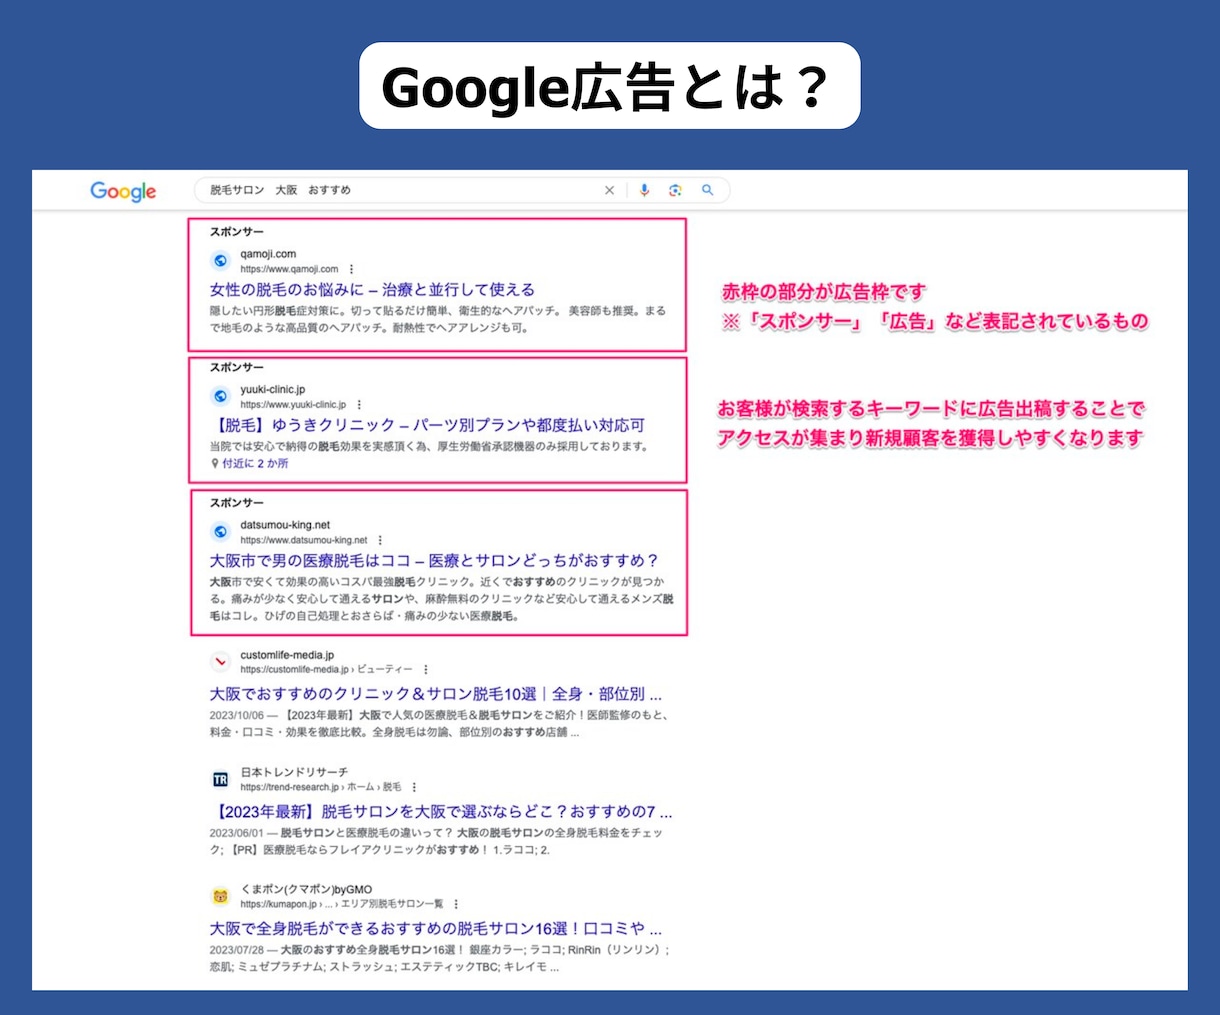Screen dimensions: 1220x1015
Task: Open three-dot menu next to customlife-media.jp URL
Action: (426, 670)
